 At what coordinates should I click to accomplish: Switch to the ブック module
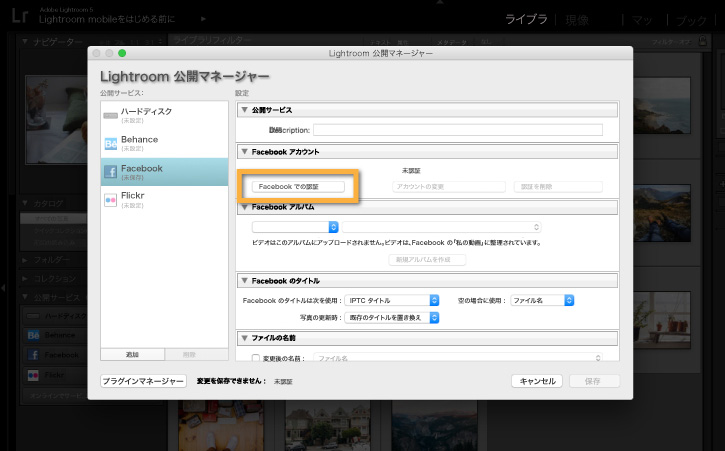[691, 20]
